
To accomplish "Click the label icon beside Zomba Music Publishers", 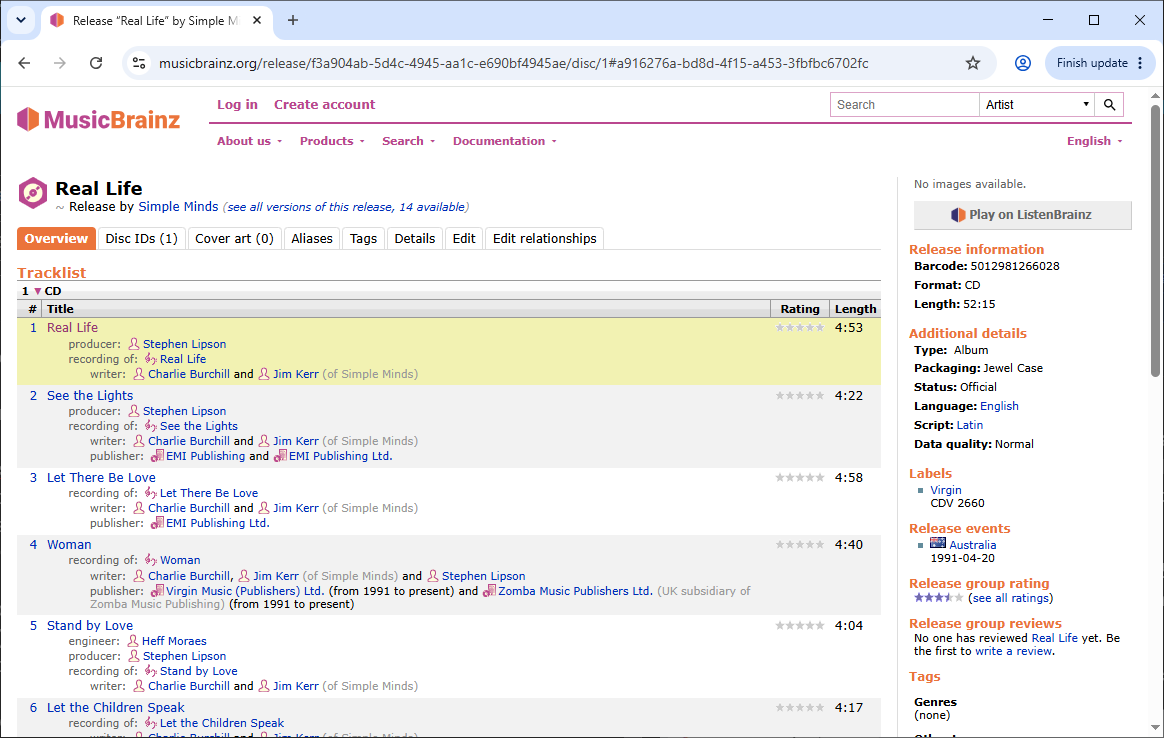I will [x=488, y=591].
